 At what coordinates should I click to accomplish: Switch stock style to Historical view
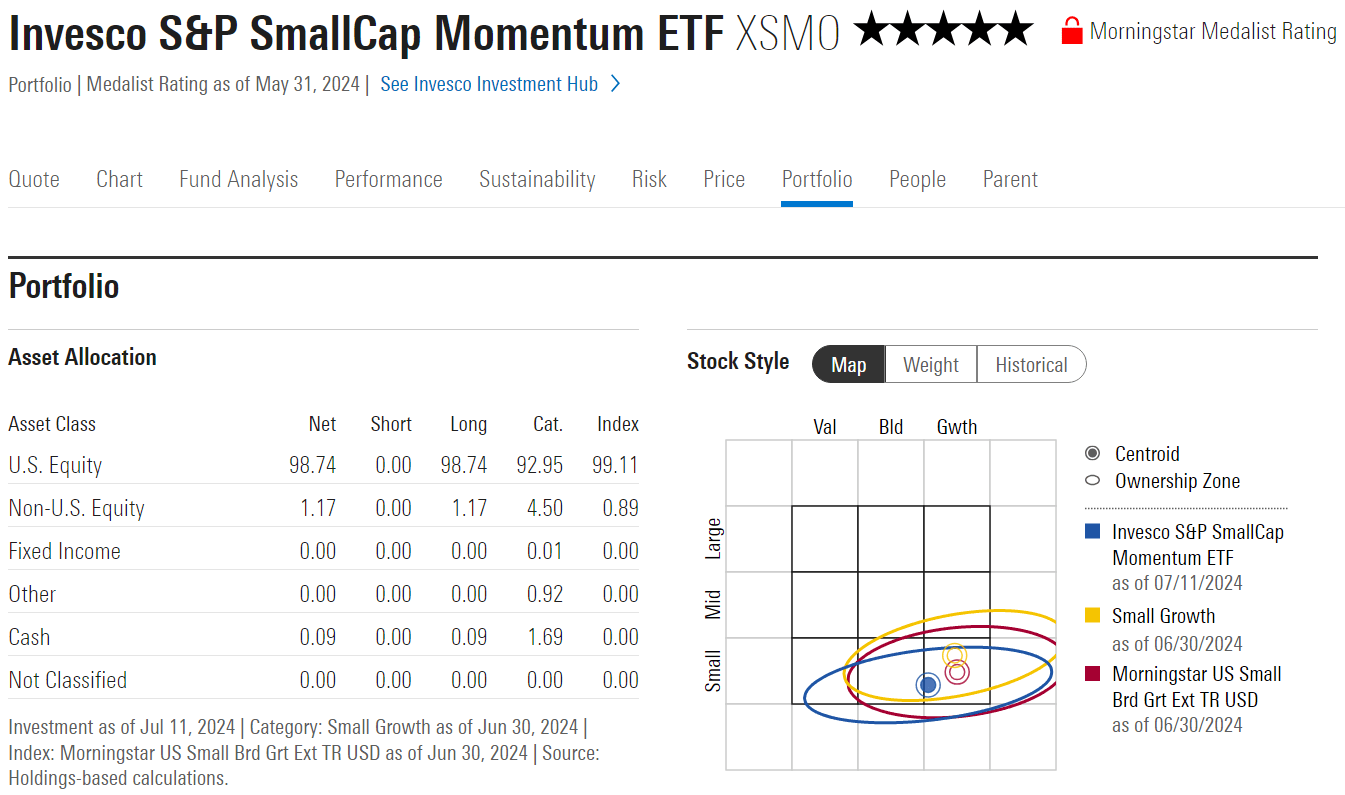1031,365
